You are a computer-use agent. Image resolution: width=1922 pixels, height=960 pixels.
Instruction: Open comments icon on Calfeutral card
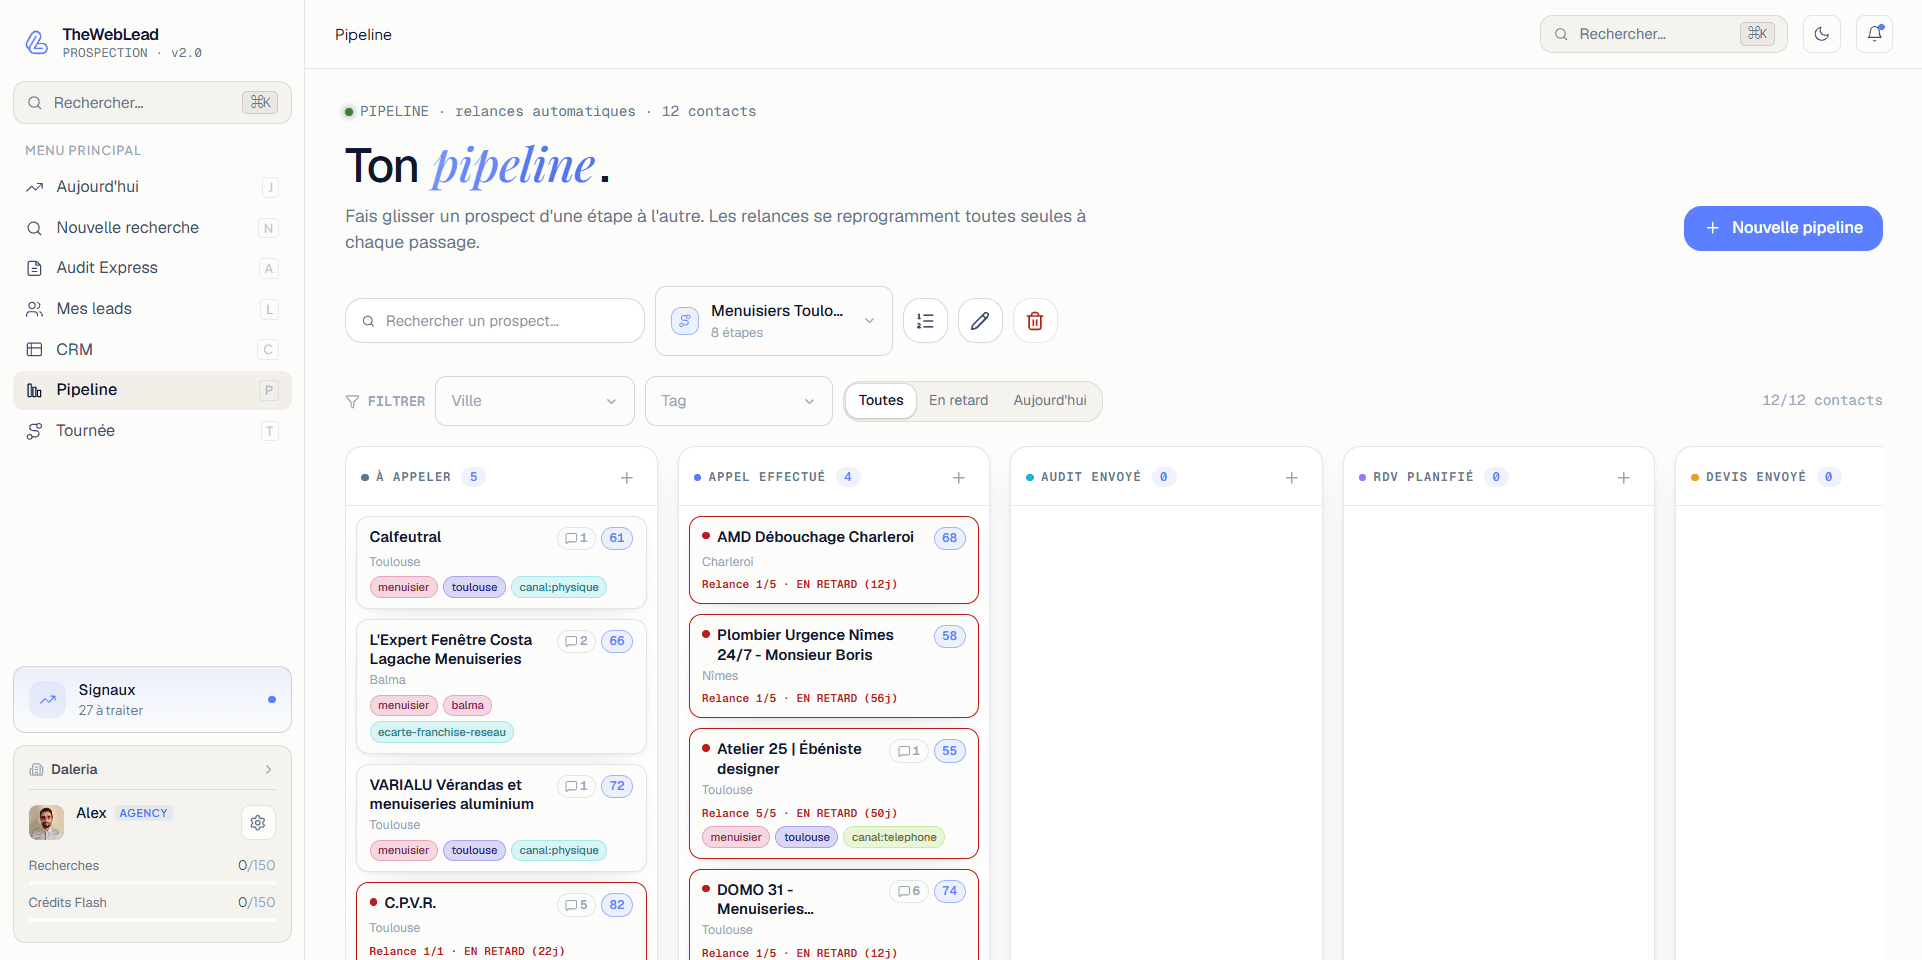576,538
